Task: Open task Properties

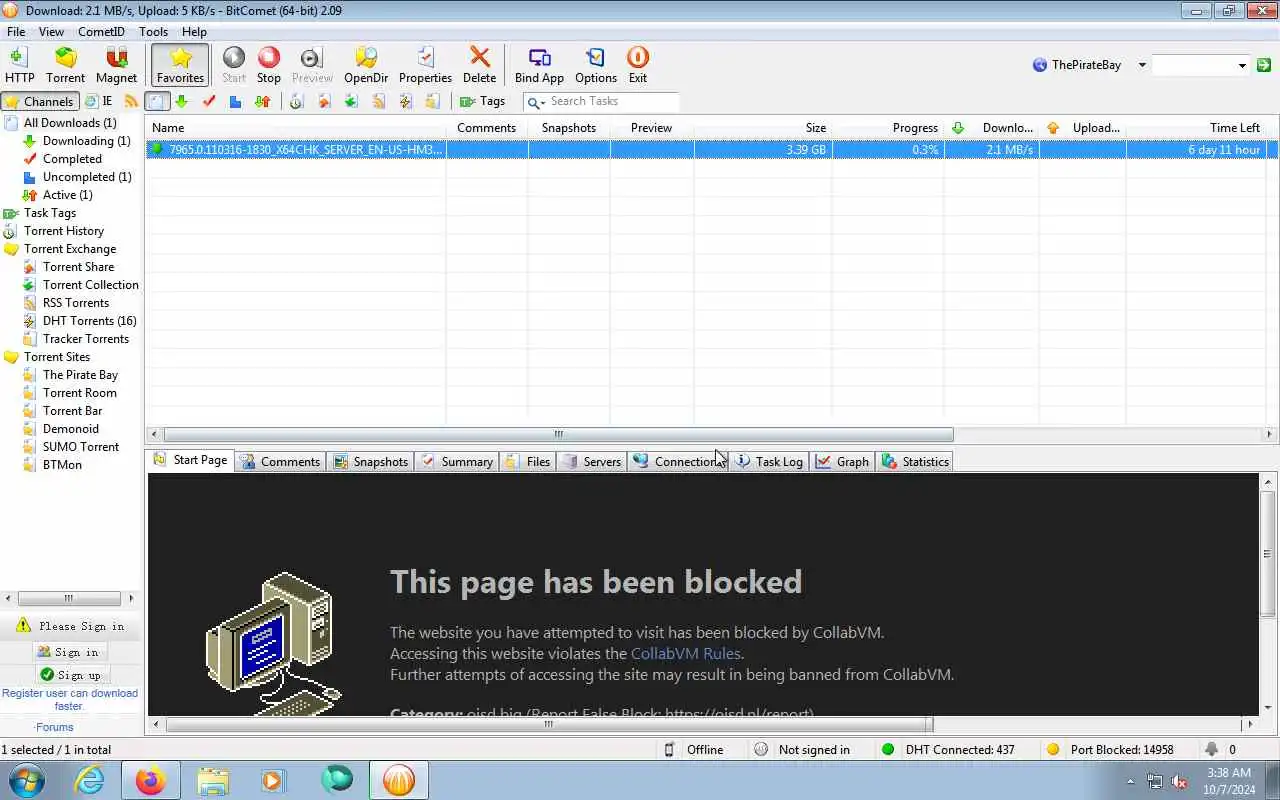Action: [425, 66]
